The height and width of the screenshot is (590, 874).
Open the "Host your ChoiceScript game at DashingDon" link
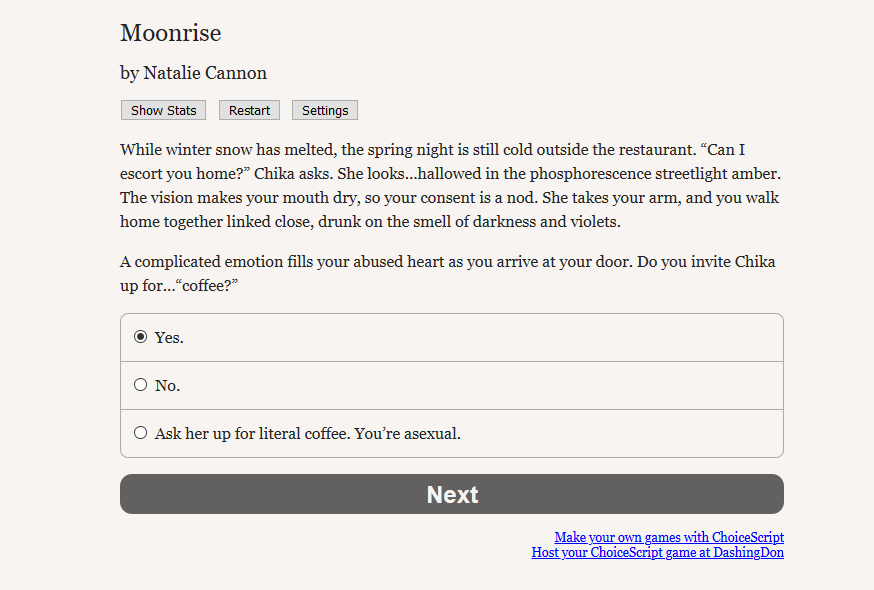[x=658, y=552]
